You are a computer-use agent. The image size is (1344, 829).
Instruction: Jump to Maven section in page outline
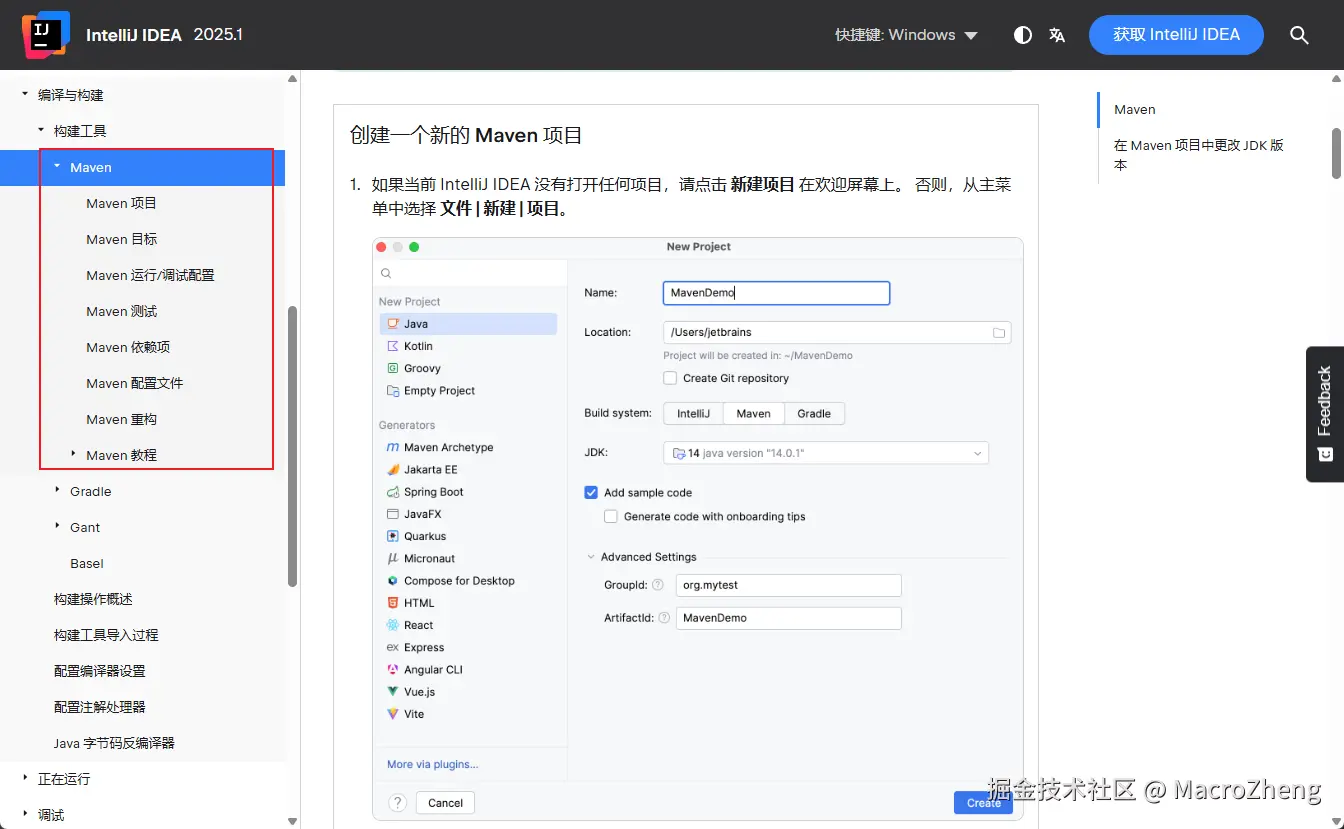click(1135, 110)
